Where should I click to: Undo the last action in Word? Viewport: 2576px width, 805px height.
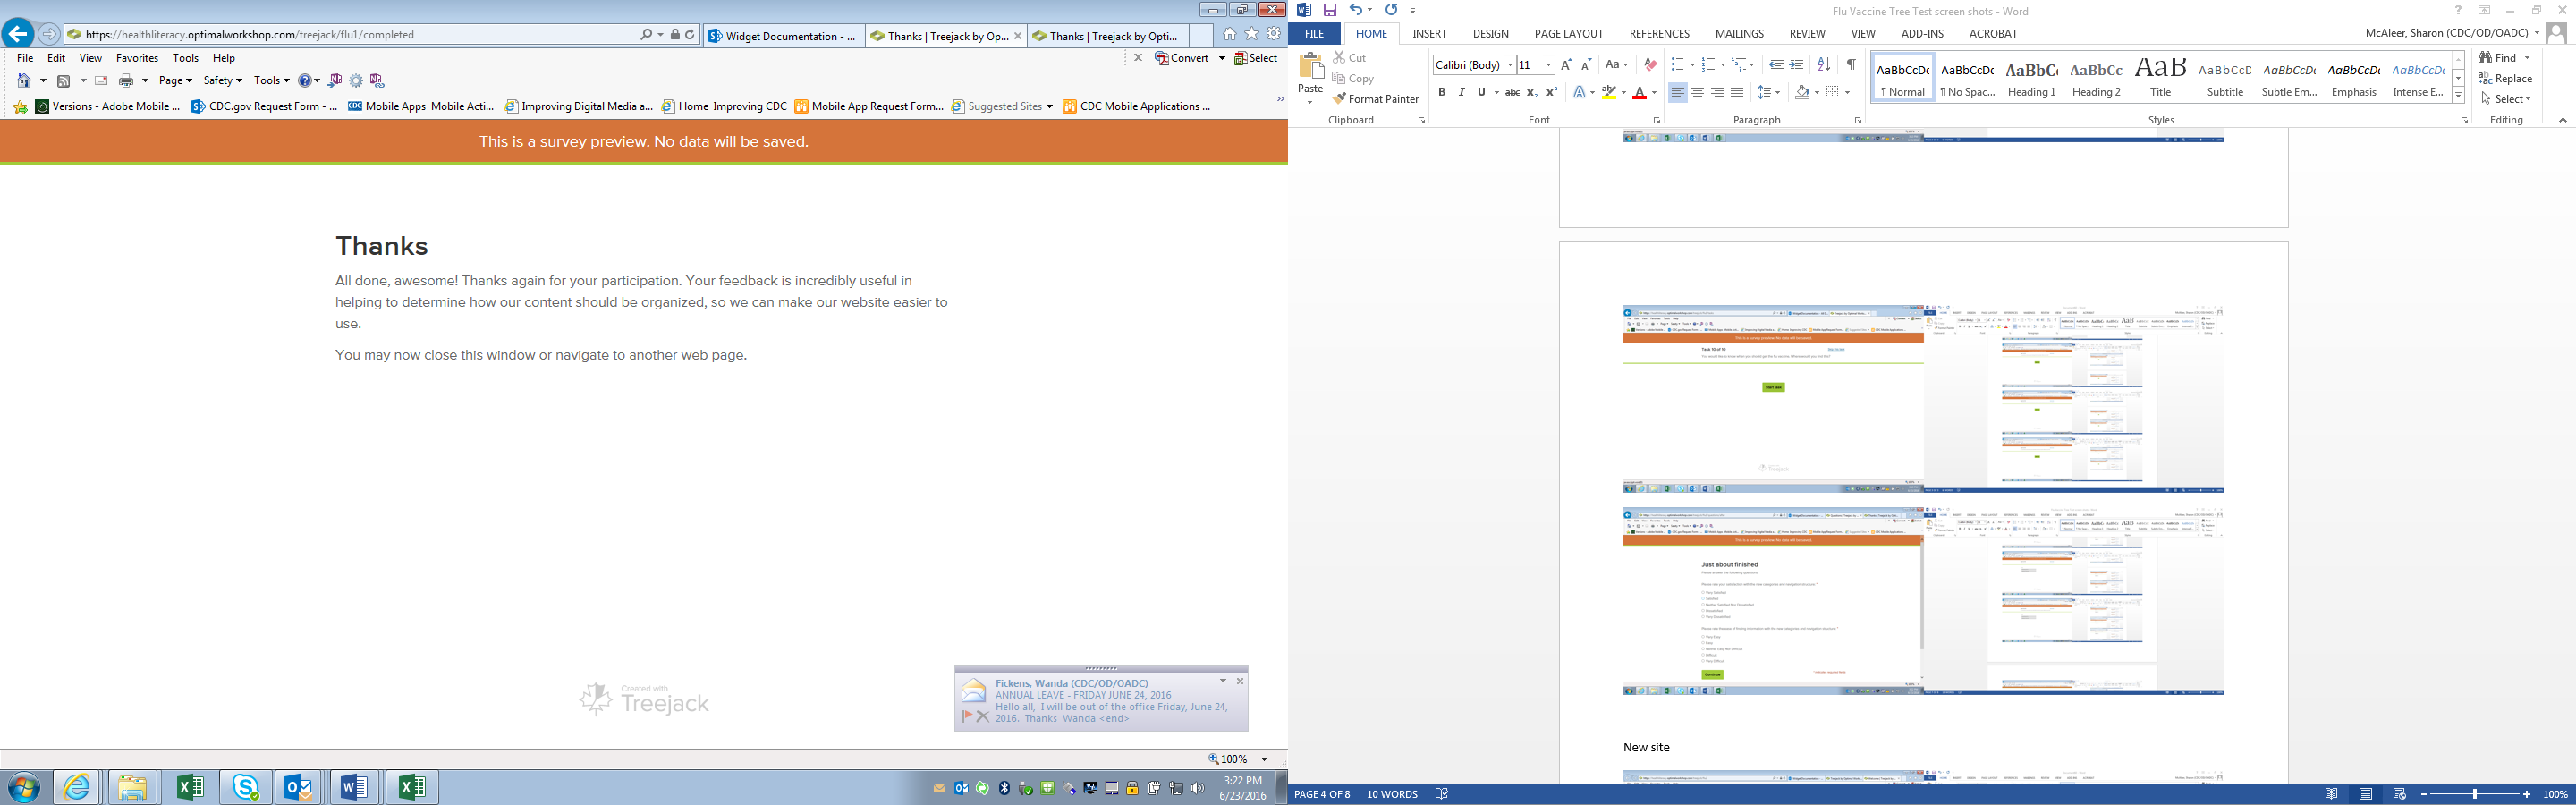tap(1355, 10)
